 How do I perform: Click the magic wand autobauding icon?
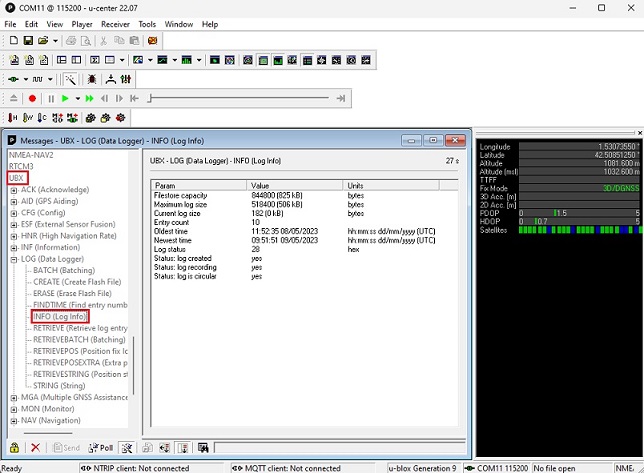pyautogui.click(x=71, y=78)
